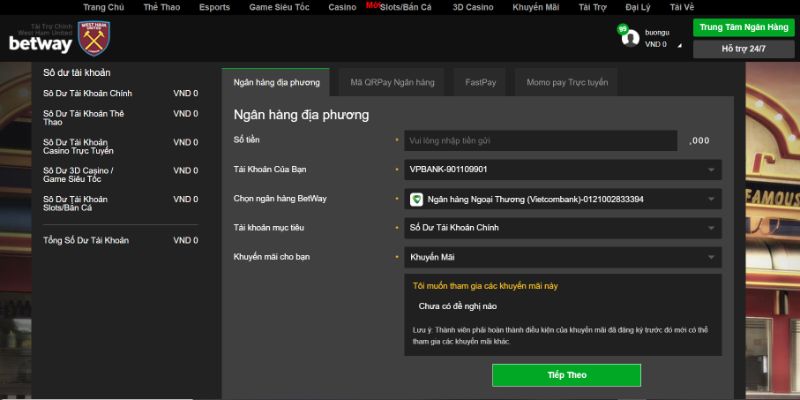Click Tôi muốn tham gia các khuyến mãi này
Image resolution: width=800 pixels, height=400 pixels.
click(485, 286)
